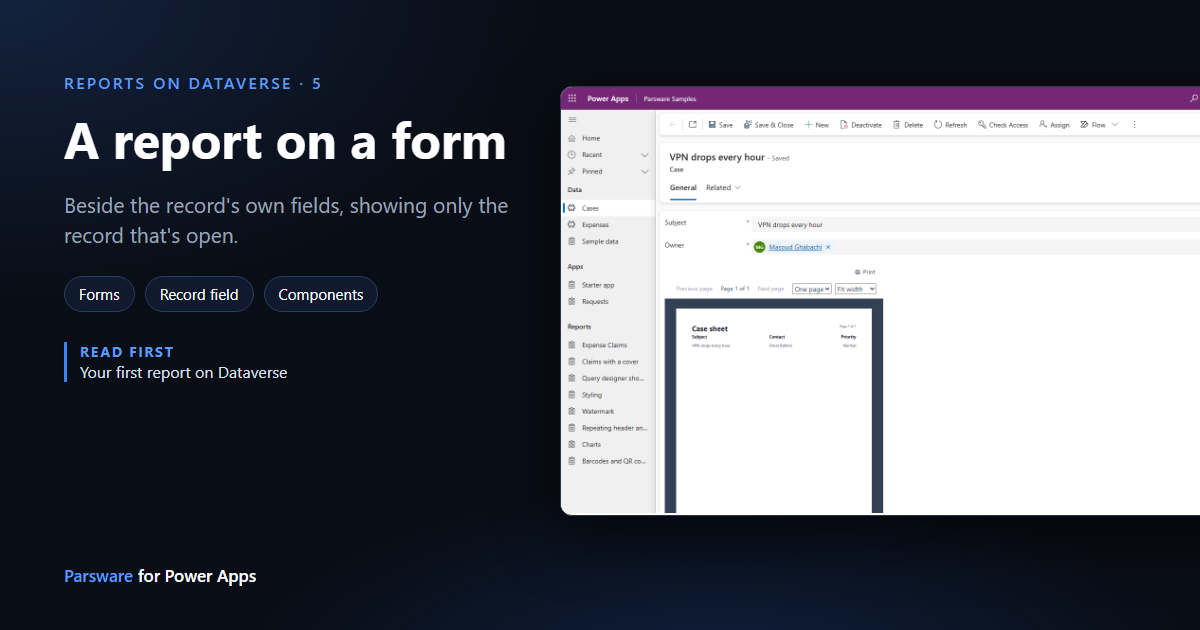
Task: Click the Refresh circular arrow icon
Action: [x=938, y=125]
